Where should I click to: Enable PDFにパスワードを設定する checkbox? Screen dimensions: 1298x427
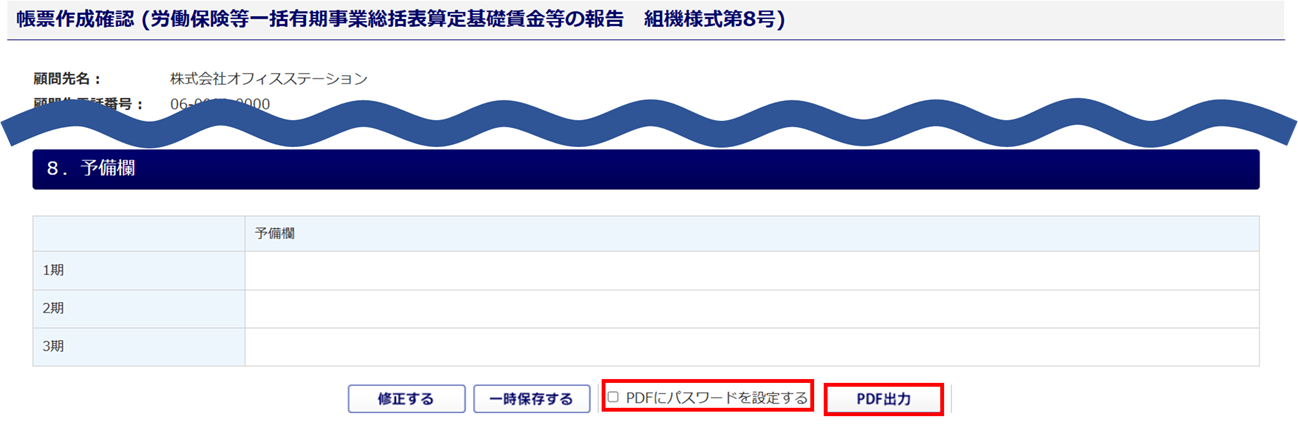pyautogui.click(x=613, y=398)
